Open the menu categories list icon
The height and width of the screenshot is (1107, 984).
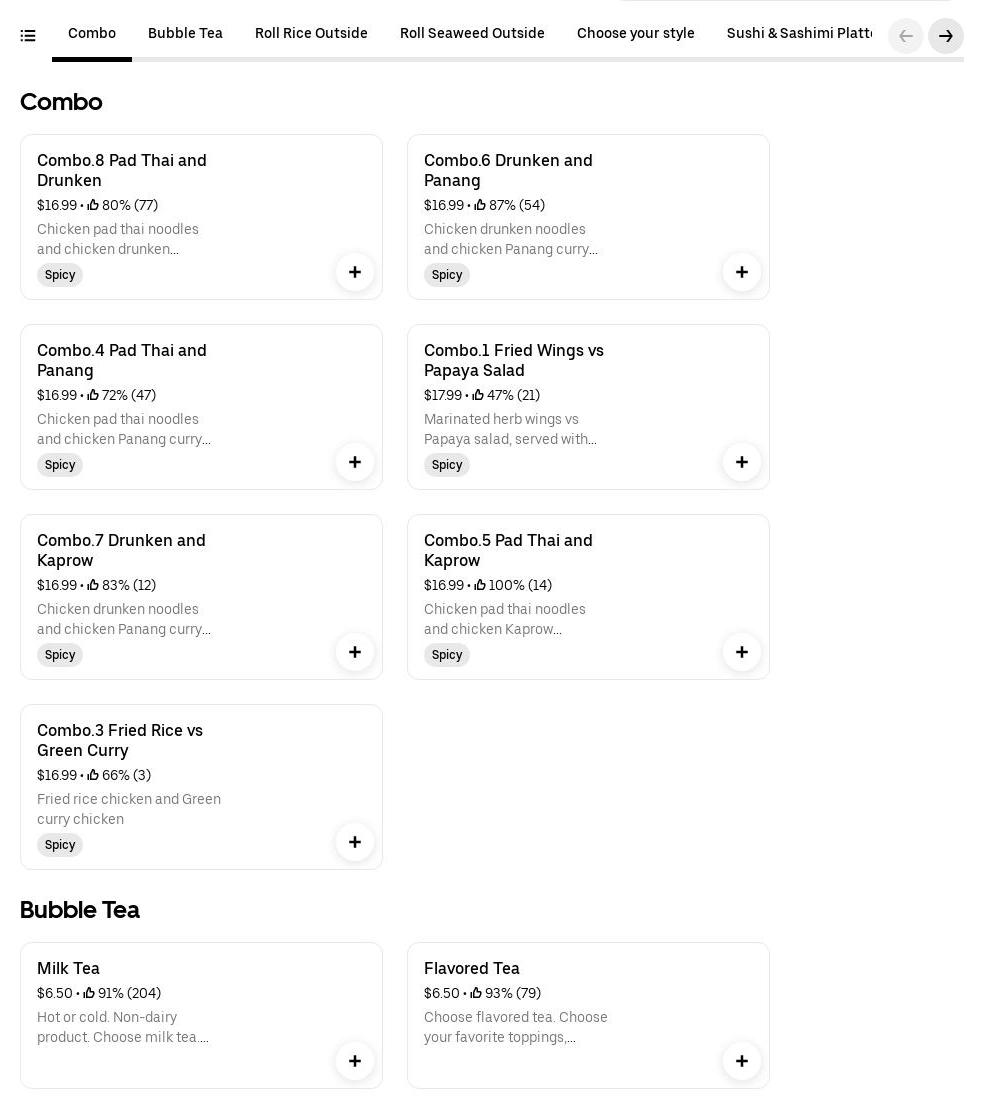click(28, 36)
